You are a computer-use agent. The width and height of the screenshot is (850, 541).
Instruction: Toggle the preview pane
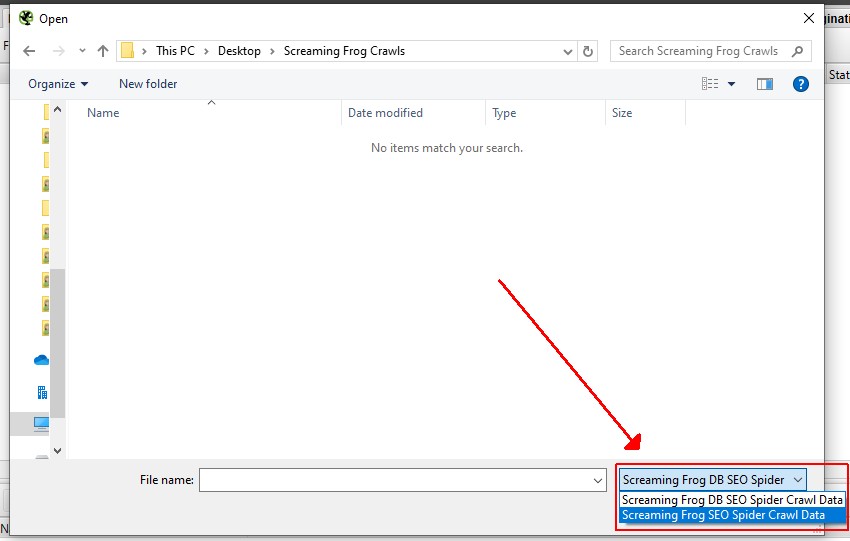tap(765, 84)
